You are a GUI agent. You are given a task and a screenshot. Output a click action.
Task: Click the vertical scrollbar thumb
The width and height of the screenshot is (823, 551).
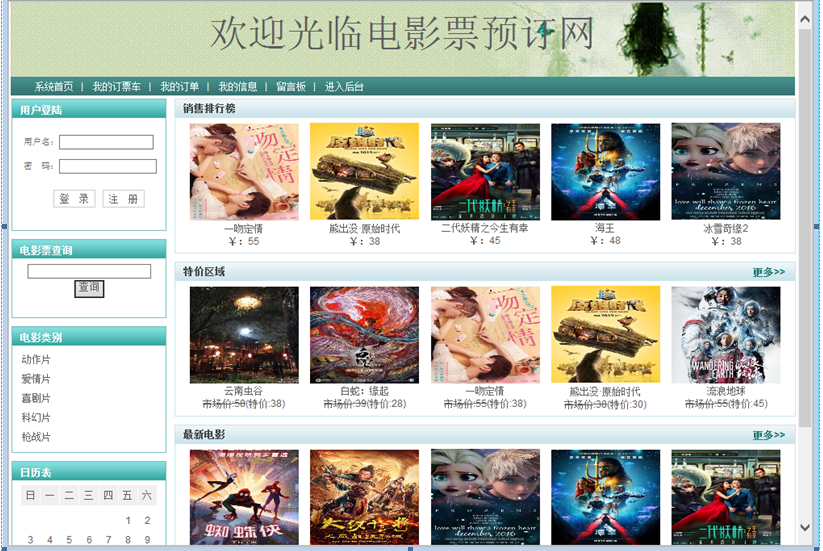coord(805,227)
